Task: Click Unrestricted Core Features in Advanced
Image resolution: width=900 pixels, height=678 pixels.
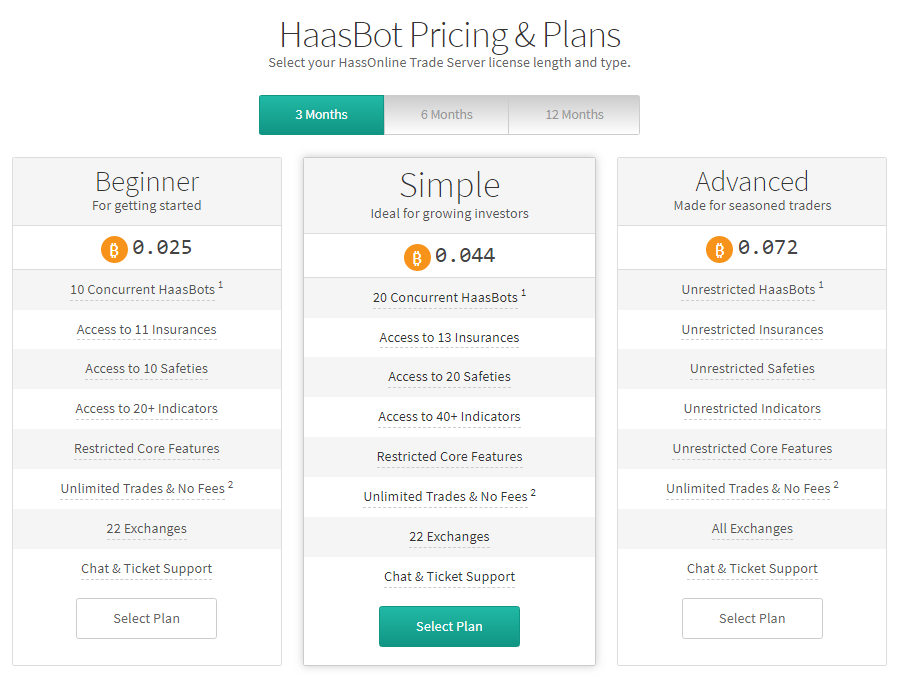Action: 752,448
